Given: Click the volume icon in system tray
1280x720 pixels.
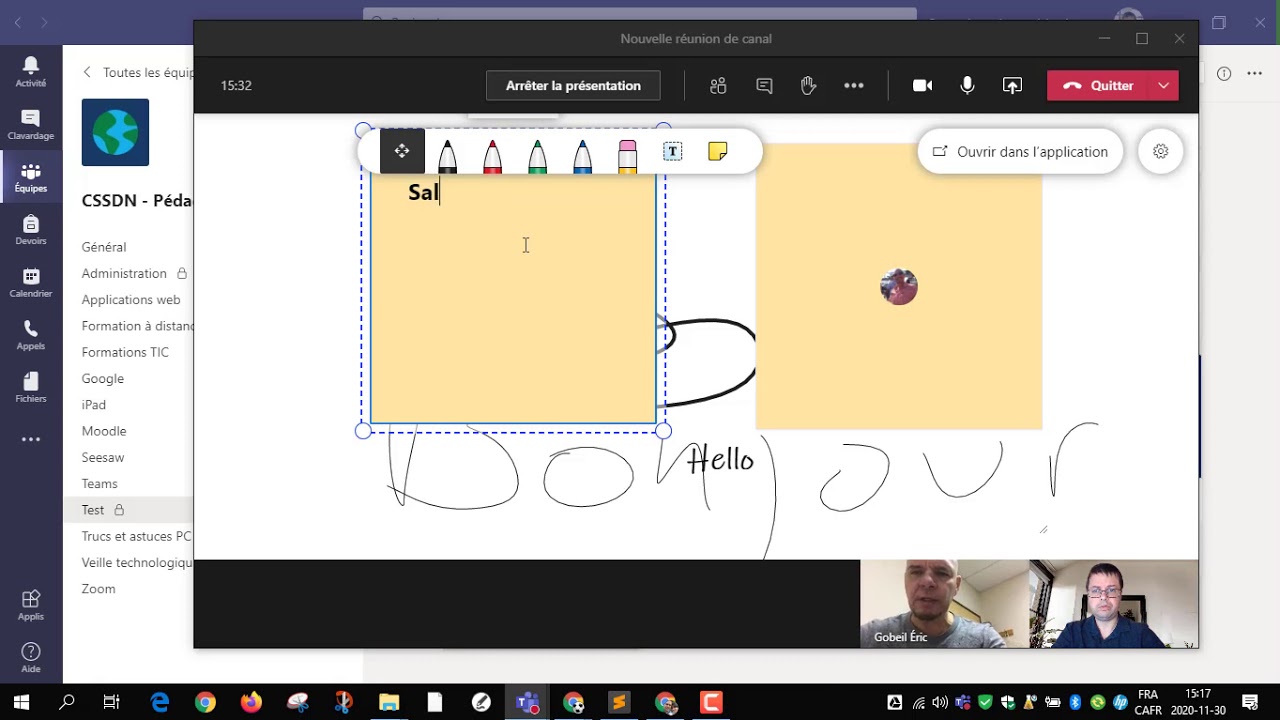Looking at the screenshot, I should [x=941, y=702].
